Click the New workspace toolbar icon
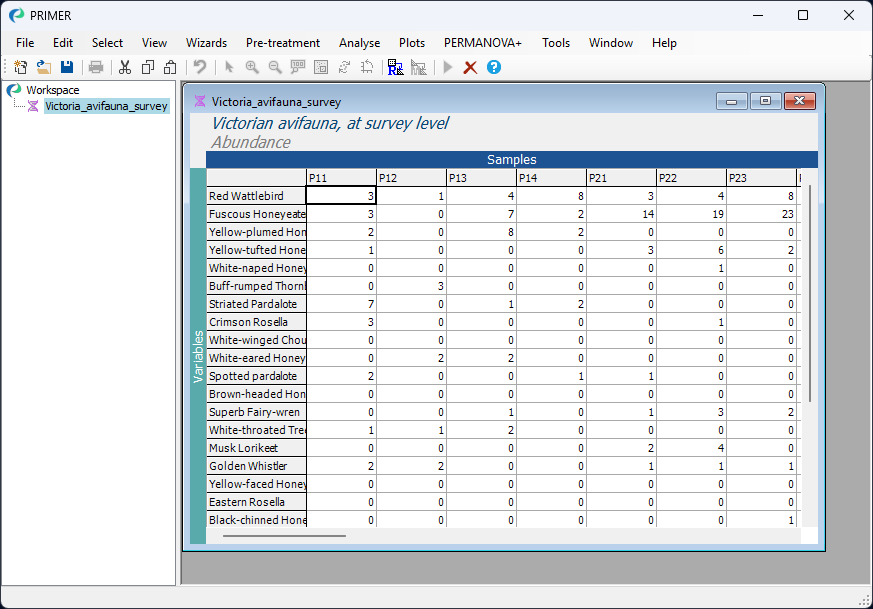This screenshot has width=873, height=609. point(20,67)
